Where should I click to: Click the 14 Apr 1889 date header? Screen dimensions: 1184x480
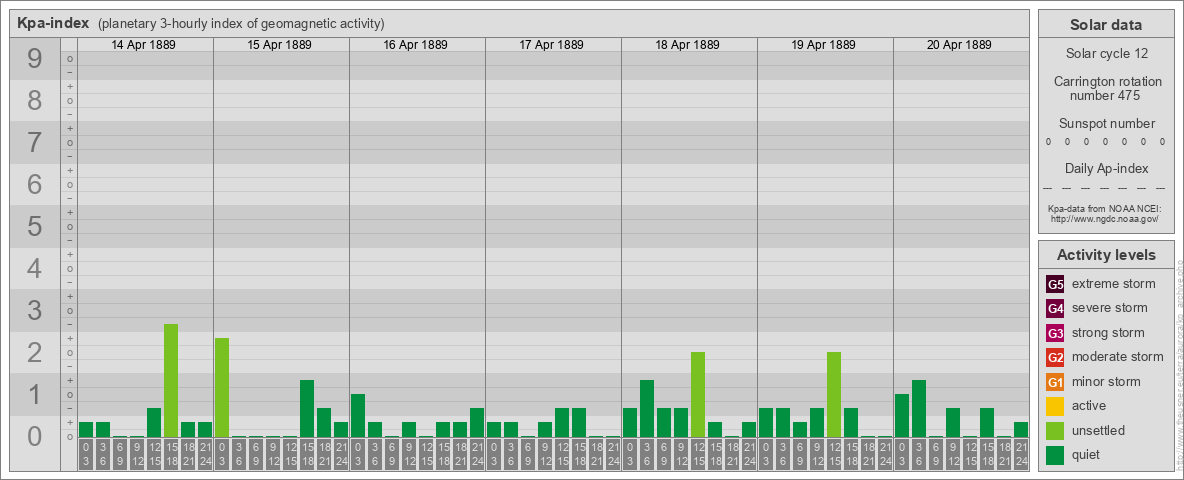click(143, 45)
